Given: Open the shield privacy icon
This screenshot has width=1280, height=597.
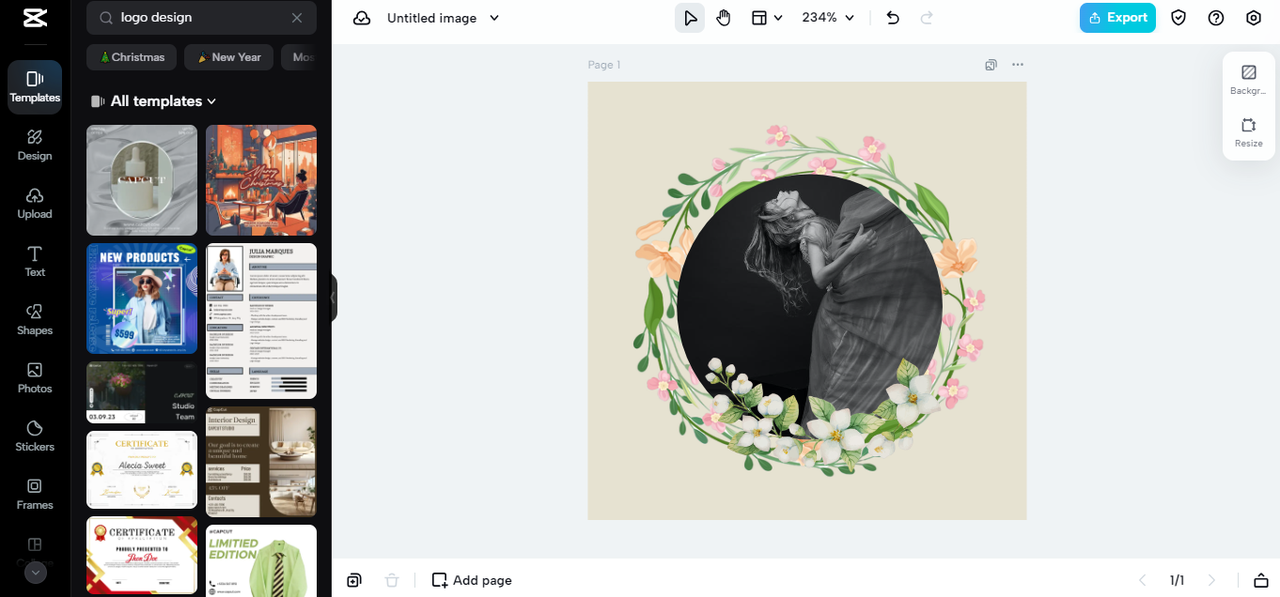Looking at the screenshot, I should click(x=1179, y=18).
